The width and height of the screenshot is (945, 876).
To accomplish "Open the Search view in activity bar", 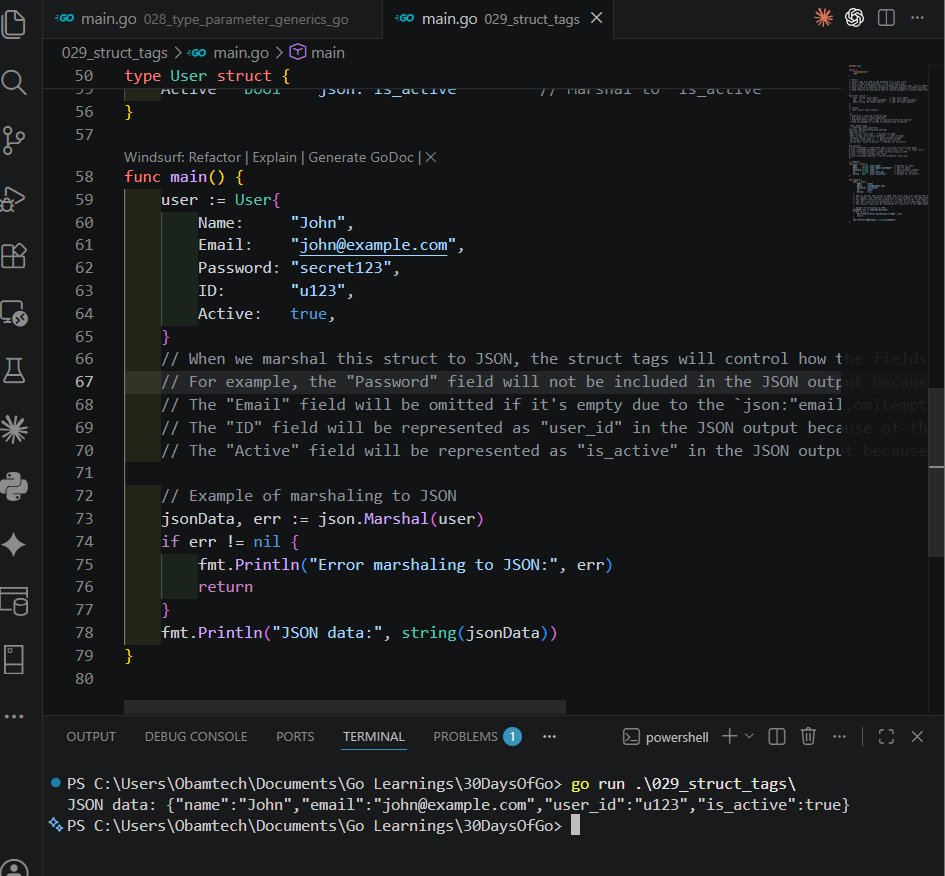I will pyautogui.click(x=14, y=82).
